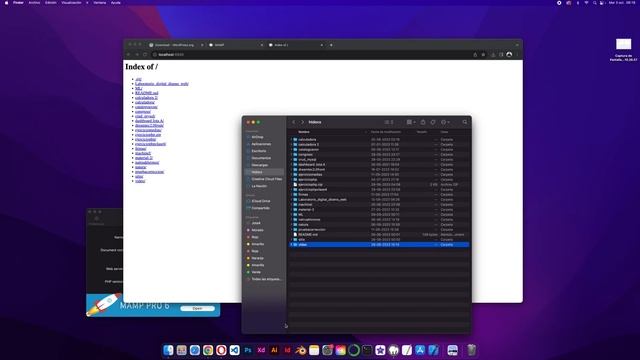Launch Adobe XD from the Dock
The image size is (640, 360).
coord(261,350)
